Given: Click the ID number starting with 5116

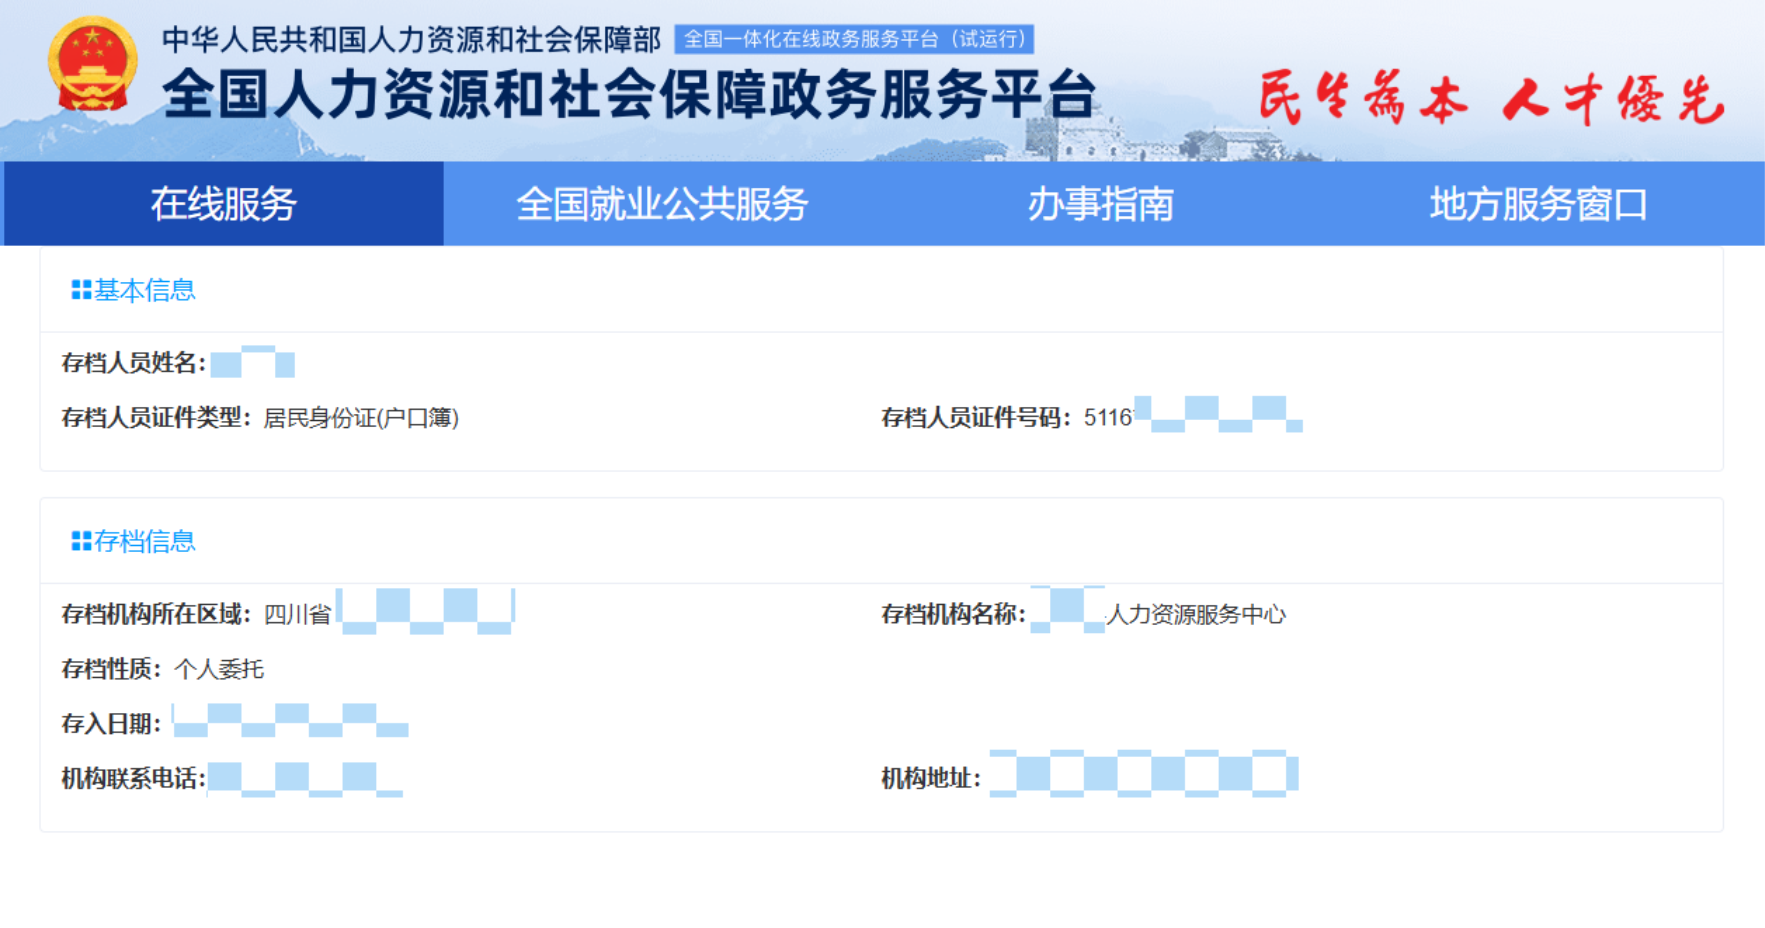Looking at the screenshot, I should coord(1192,416).
